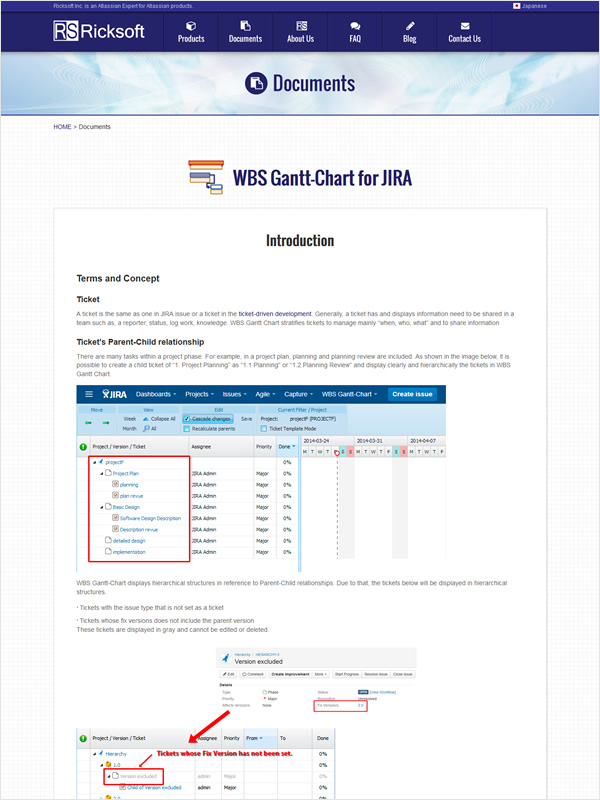Screen dimensions: 600x800
Task: Click the Collapse All triangle icon
Action: pos(146,419)
